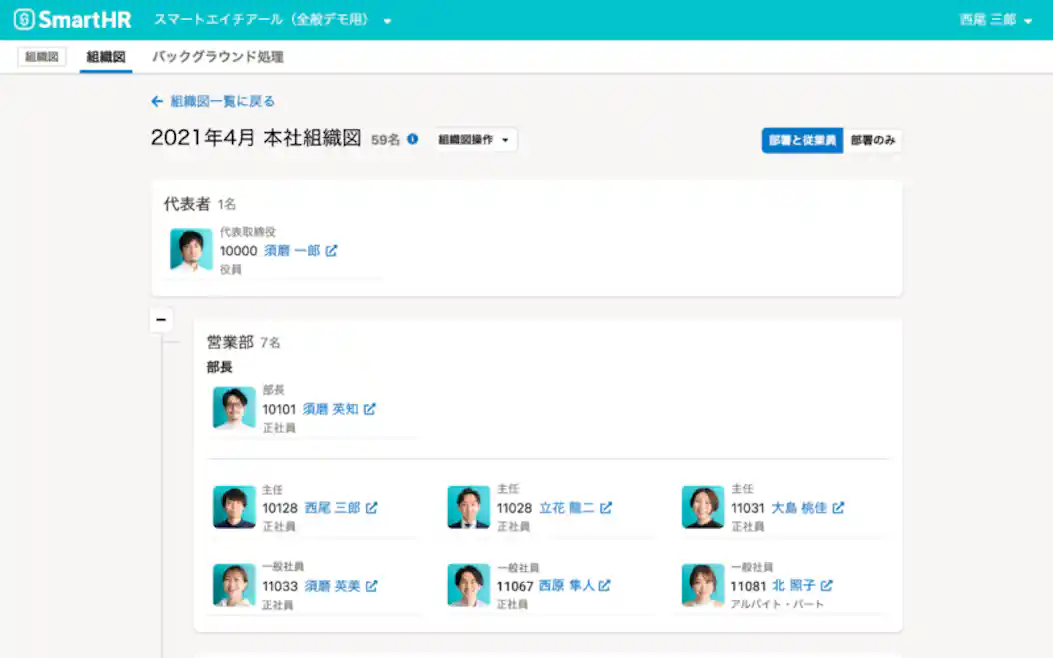Open the 組織図操作 dropdown

[x=472, y=140]
